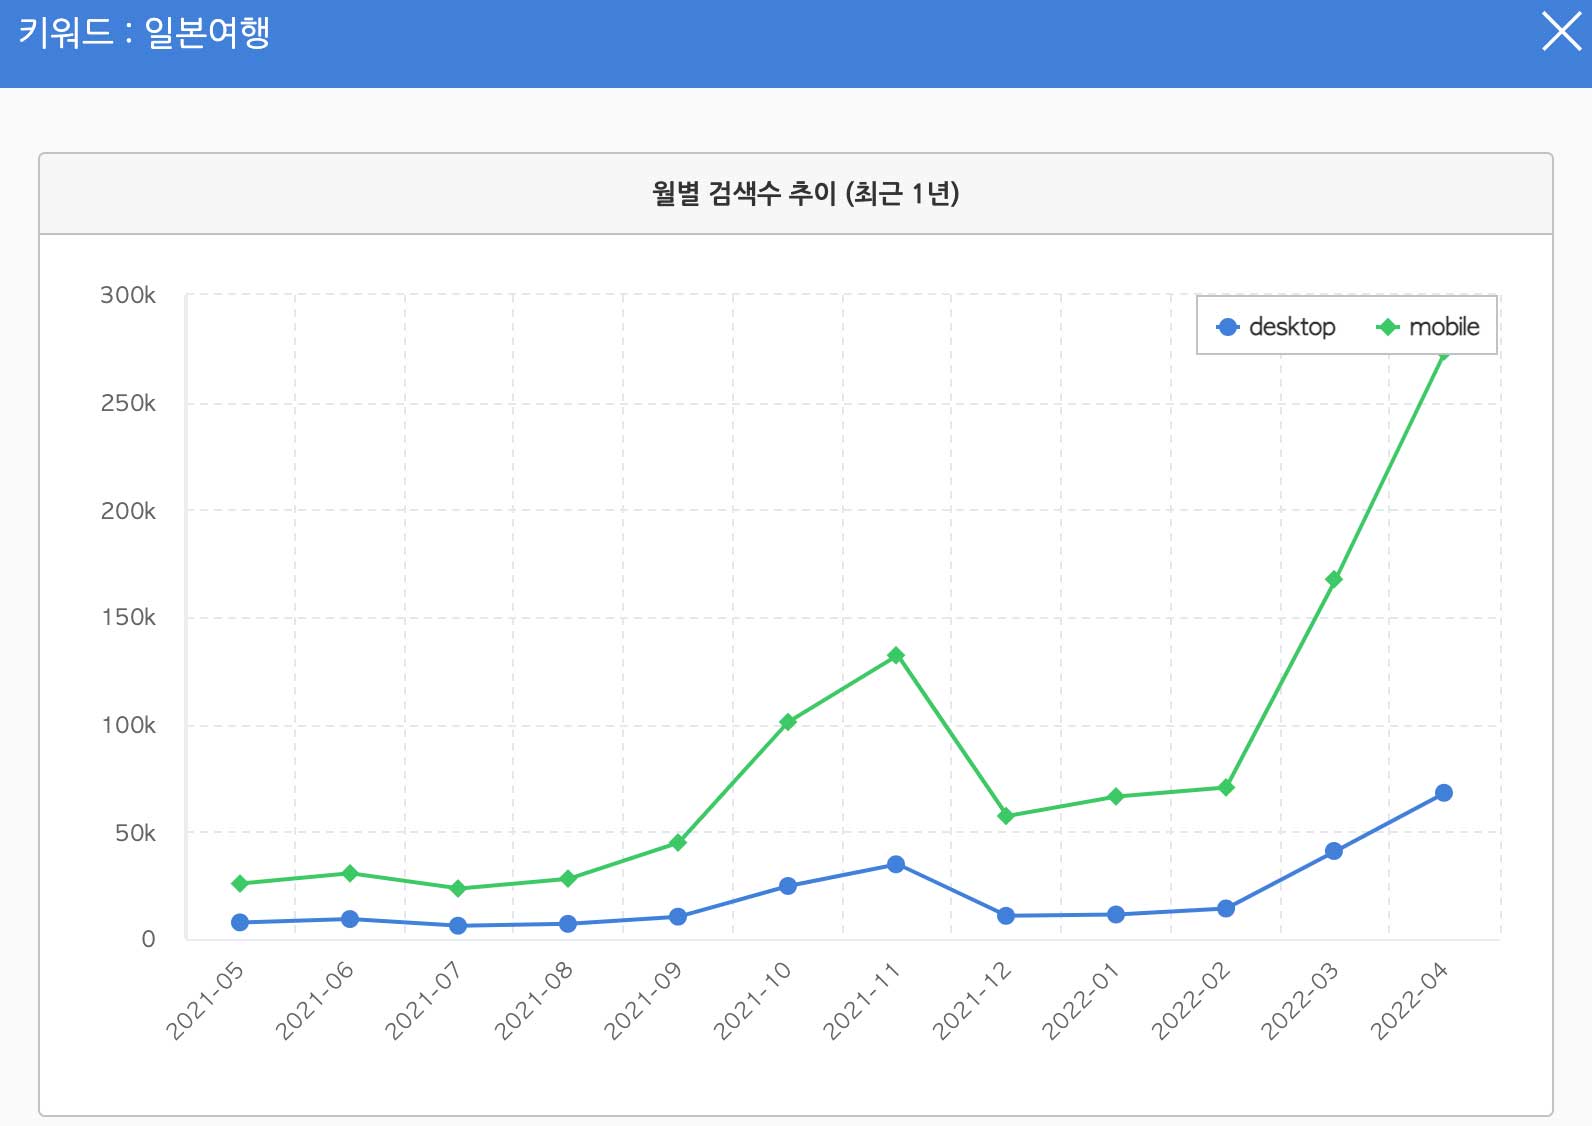Click the 2022-03 x-axis label
The height and width of the screenshot is (1126, 1592).
point(1299,1001)
